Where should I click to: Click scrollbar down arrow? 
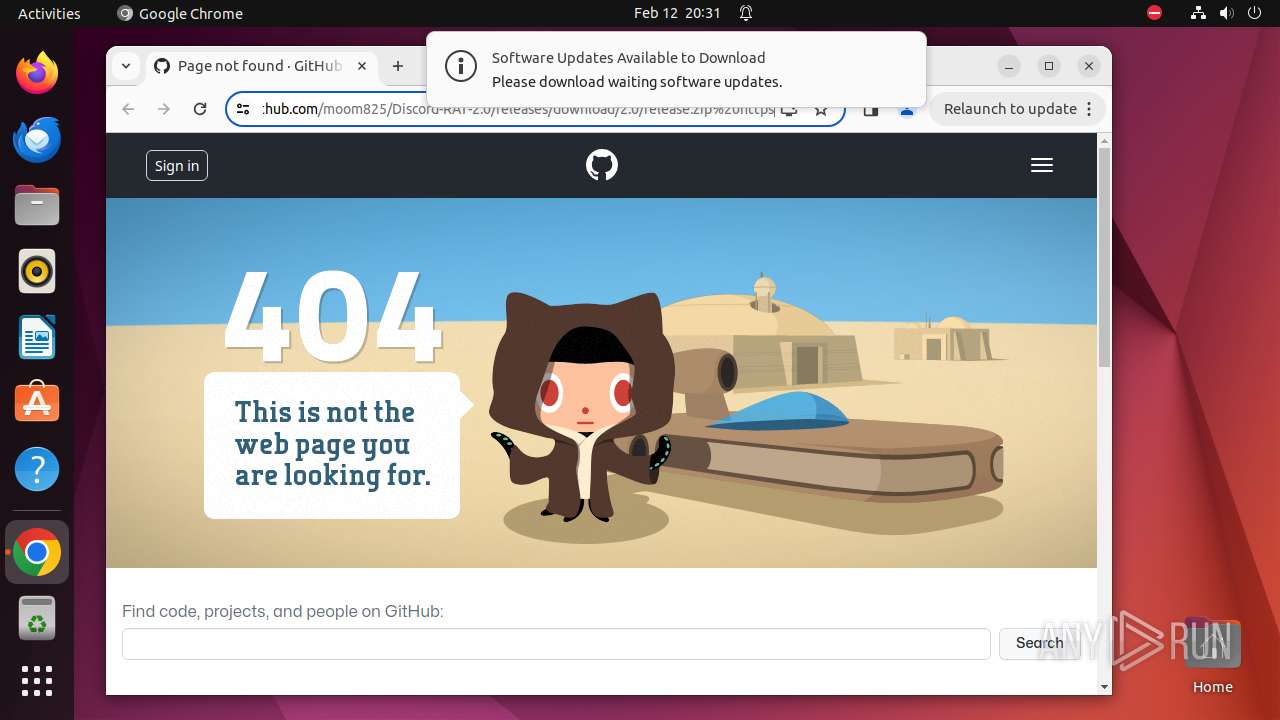tap(1104, 687)
